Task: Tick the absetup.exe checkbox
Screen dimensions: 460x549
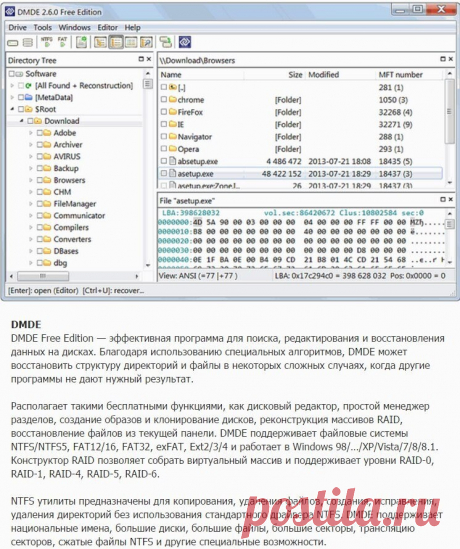Action: point(164,161)
